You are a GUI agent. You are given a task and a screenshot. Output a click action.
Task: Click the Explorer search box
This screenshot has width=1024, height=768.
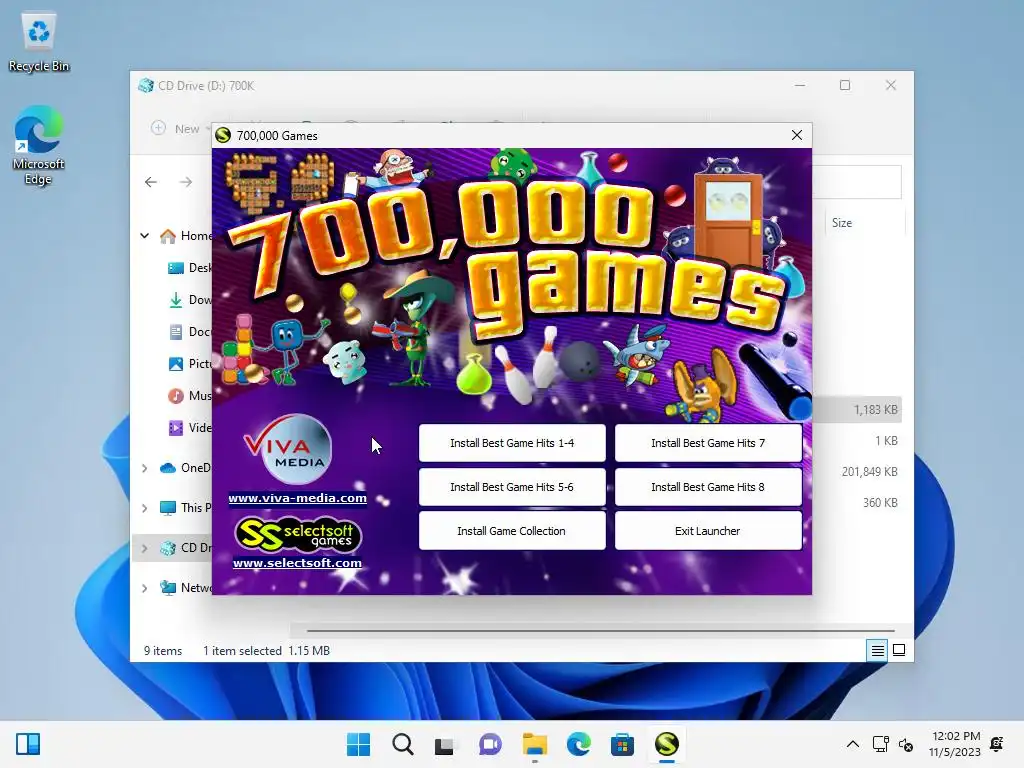point(857,182)
